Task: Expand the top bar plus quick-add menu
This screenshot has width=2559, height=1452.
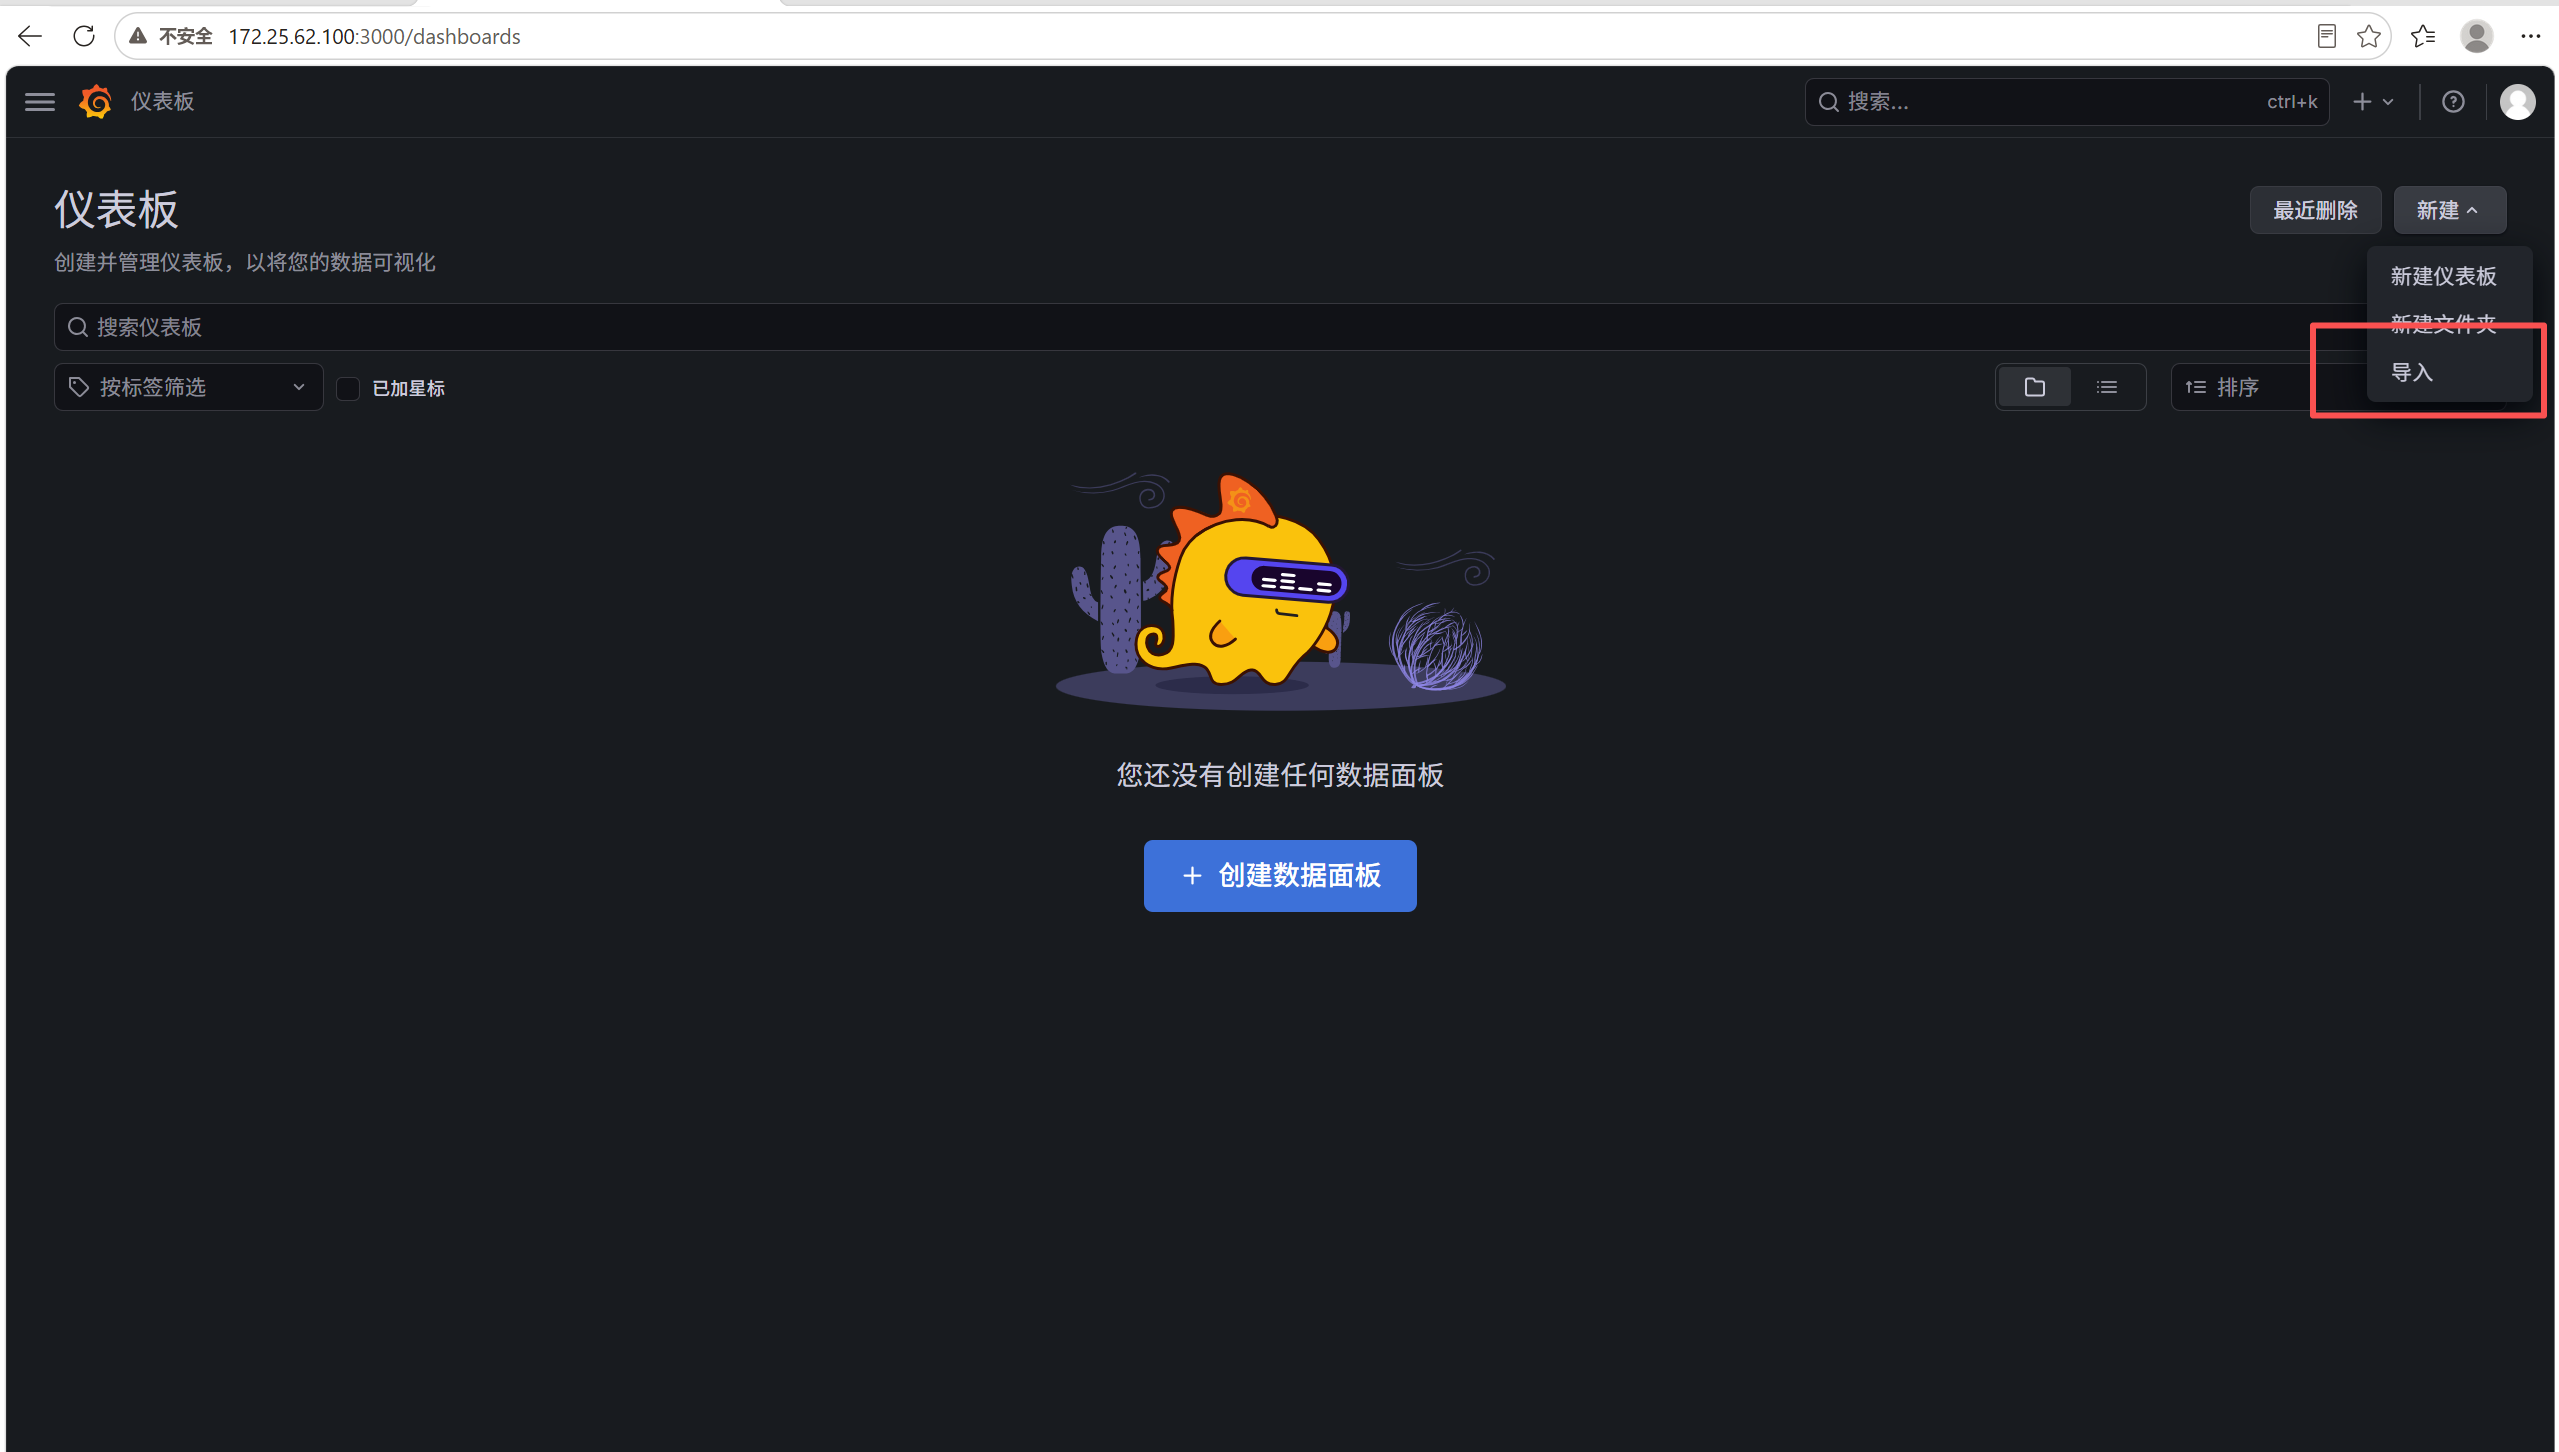Action: 2372,102
